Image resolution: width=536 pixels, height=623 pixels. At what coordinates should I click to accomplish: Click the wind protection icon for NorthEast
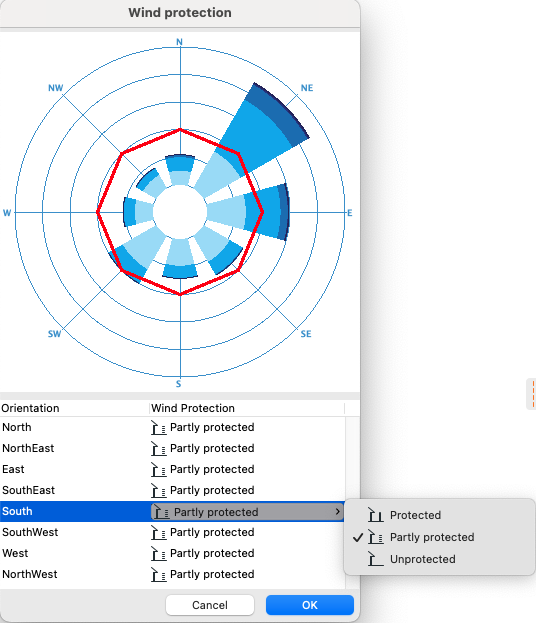[159, 449]
